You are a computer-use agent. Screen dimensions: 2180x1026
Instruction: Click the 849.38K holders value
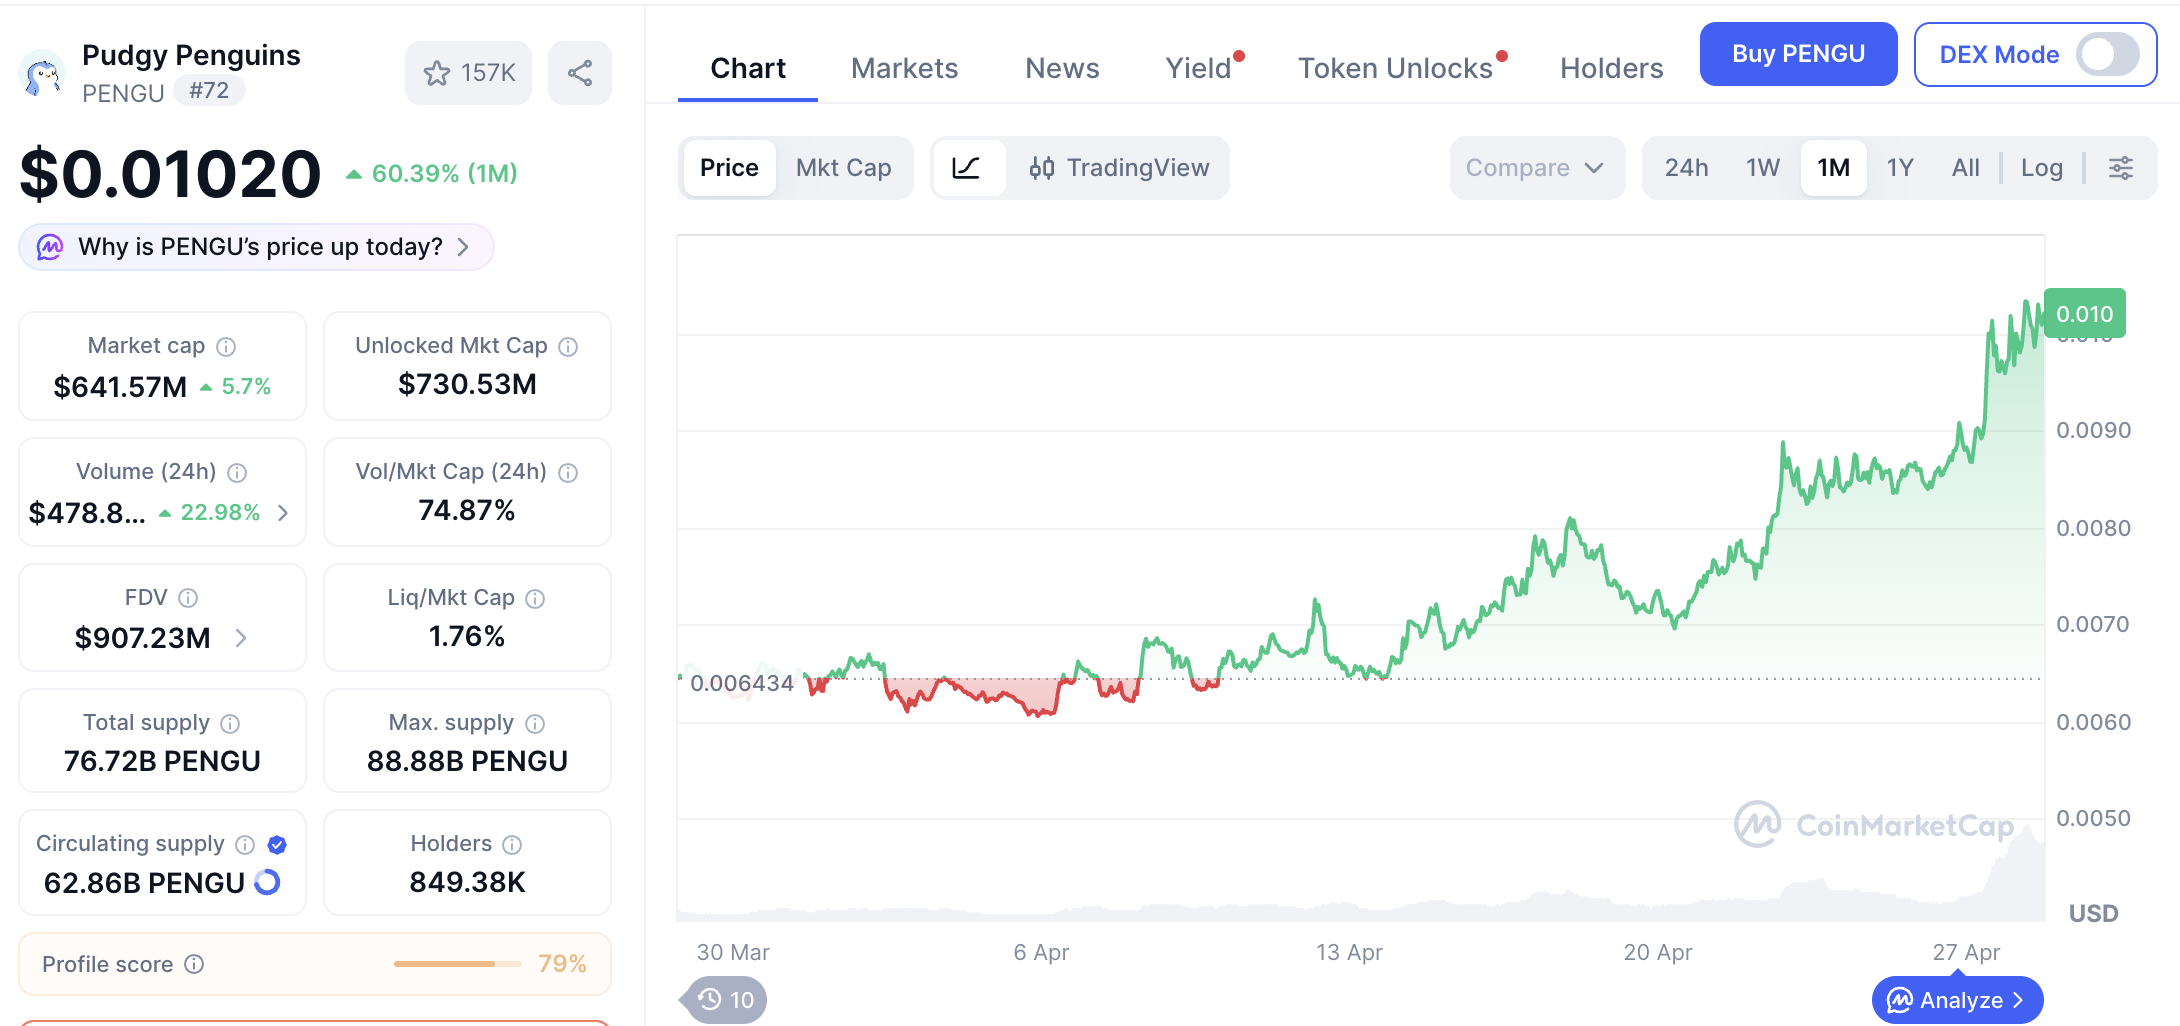point(467,882)
